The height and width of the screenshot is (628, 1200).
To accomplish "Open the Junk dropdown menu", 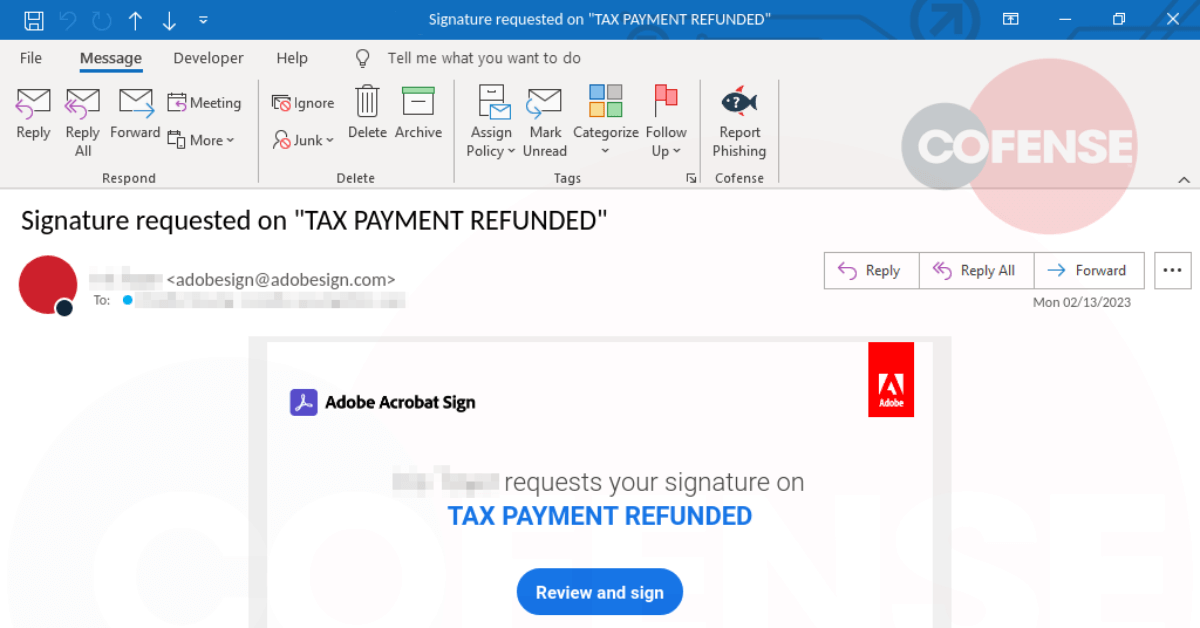I will [x=304, y=141].
